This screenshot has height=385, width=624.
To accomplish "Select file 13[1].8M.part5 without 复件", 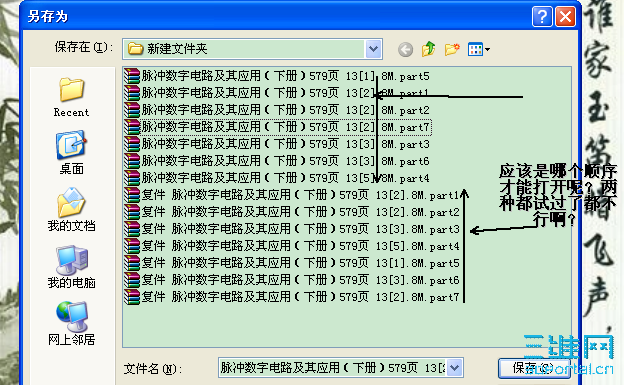I will (277, 76).
